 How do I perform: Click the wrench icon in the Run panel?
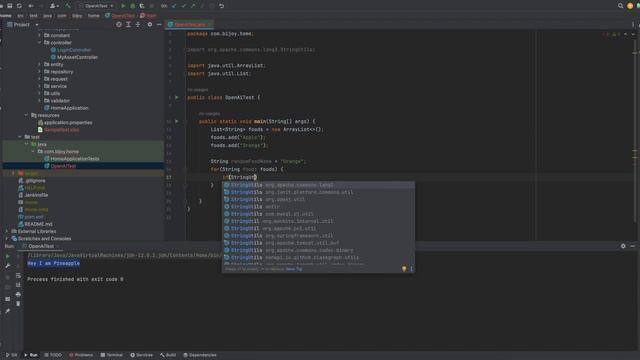click(x=7, y=266)
